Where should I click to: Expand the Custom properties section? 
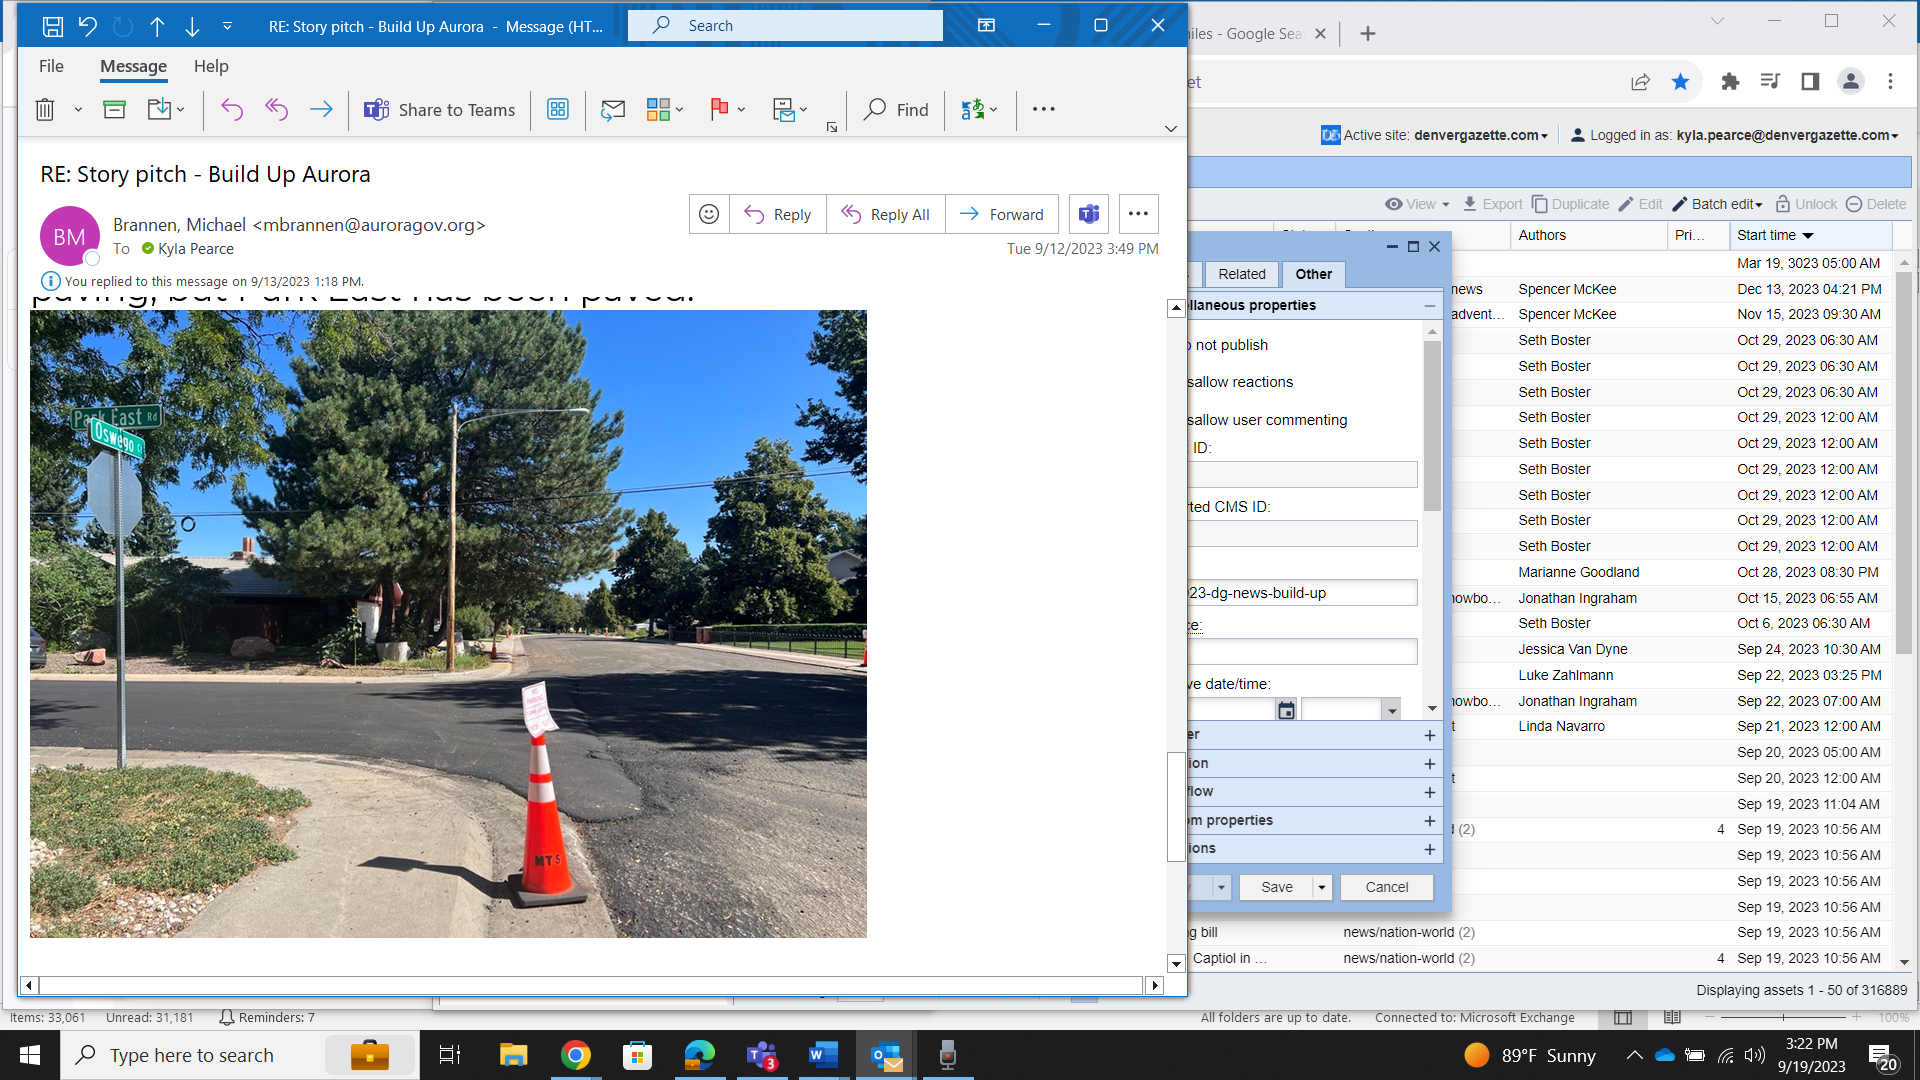(x=1429, y=821)
